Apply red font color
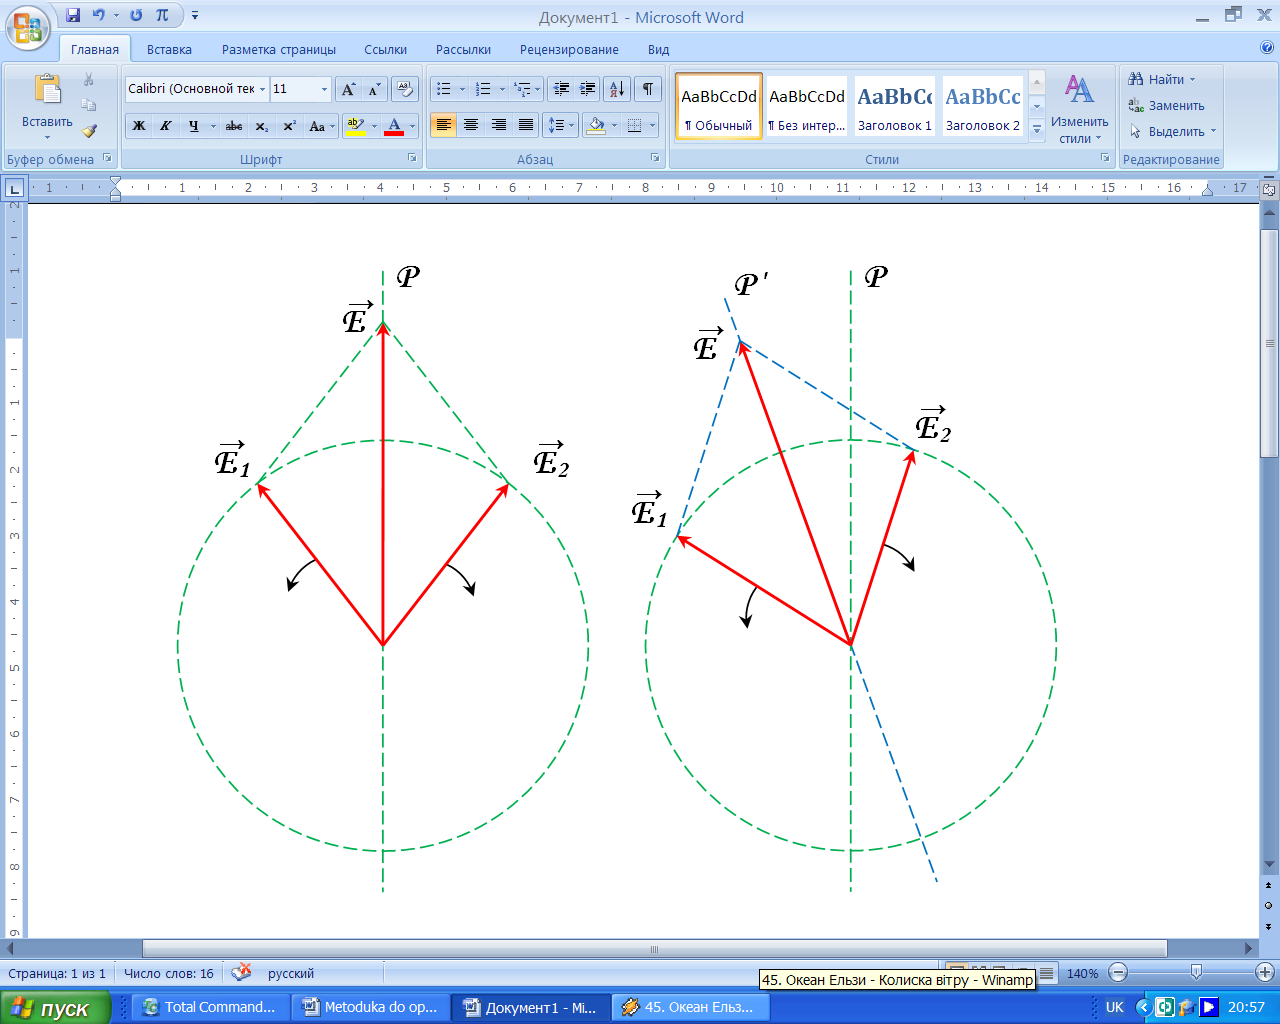 394,126
